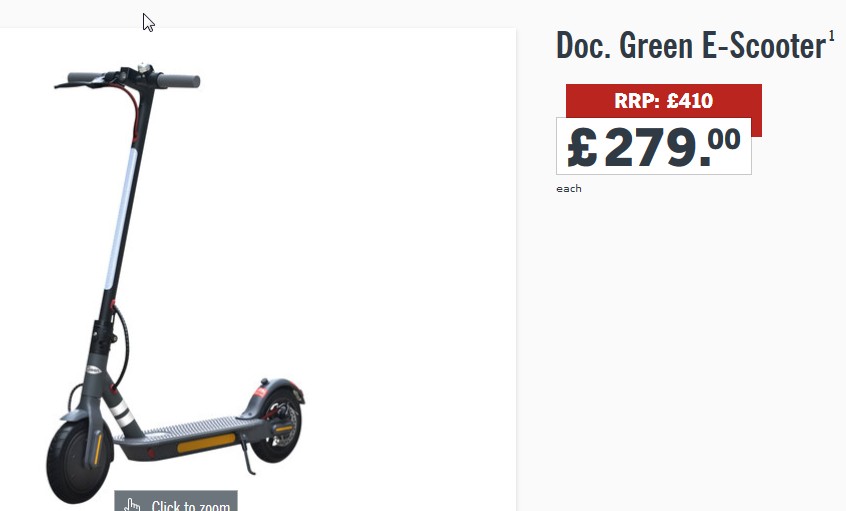Click the red 'RRP: £410' label
The image size is (846, 511).
(664, 101)
